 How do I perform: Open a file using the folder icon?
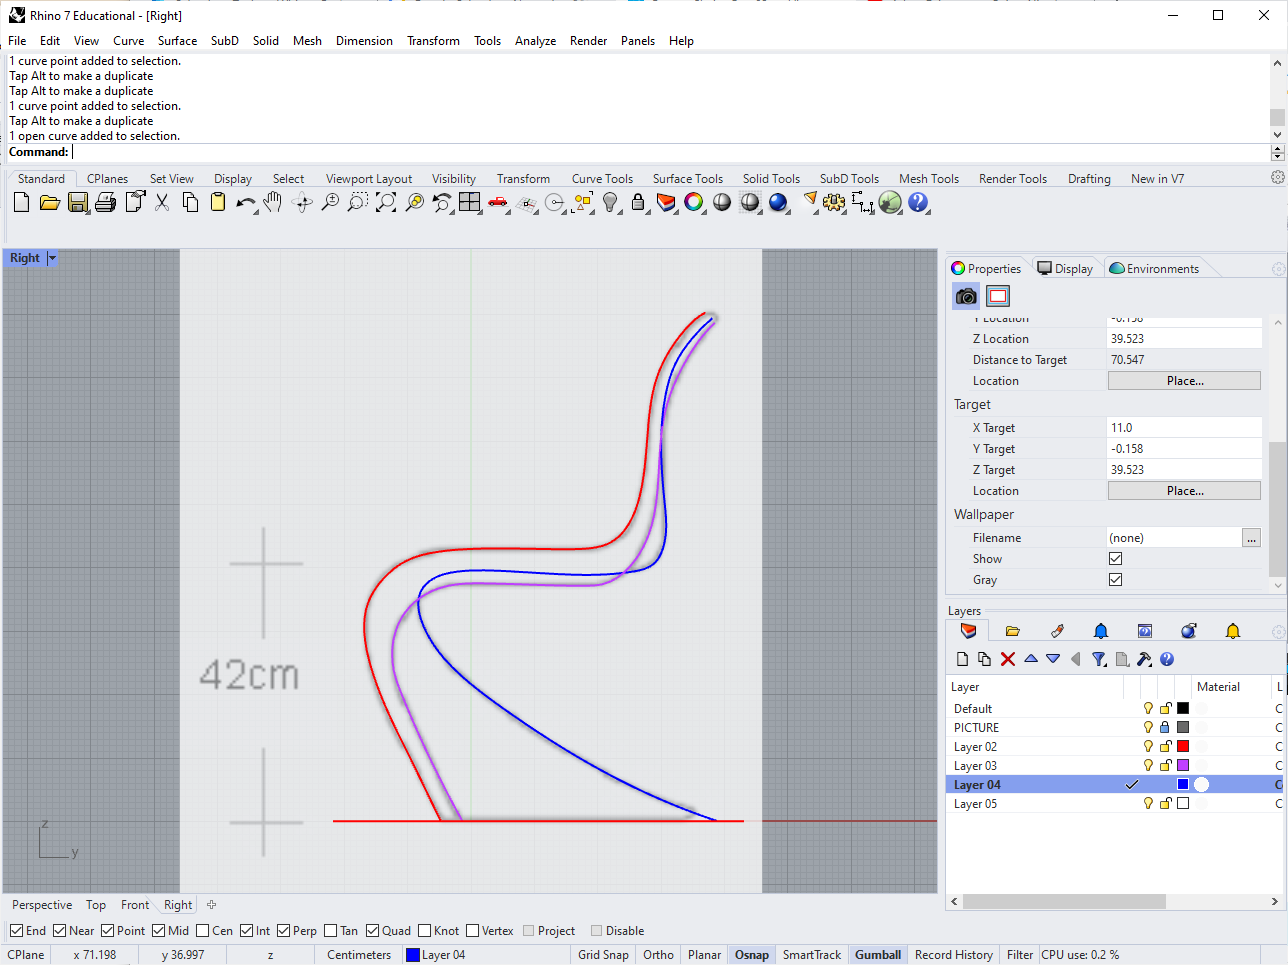(x=49, y=203)
